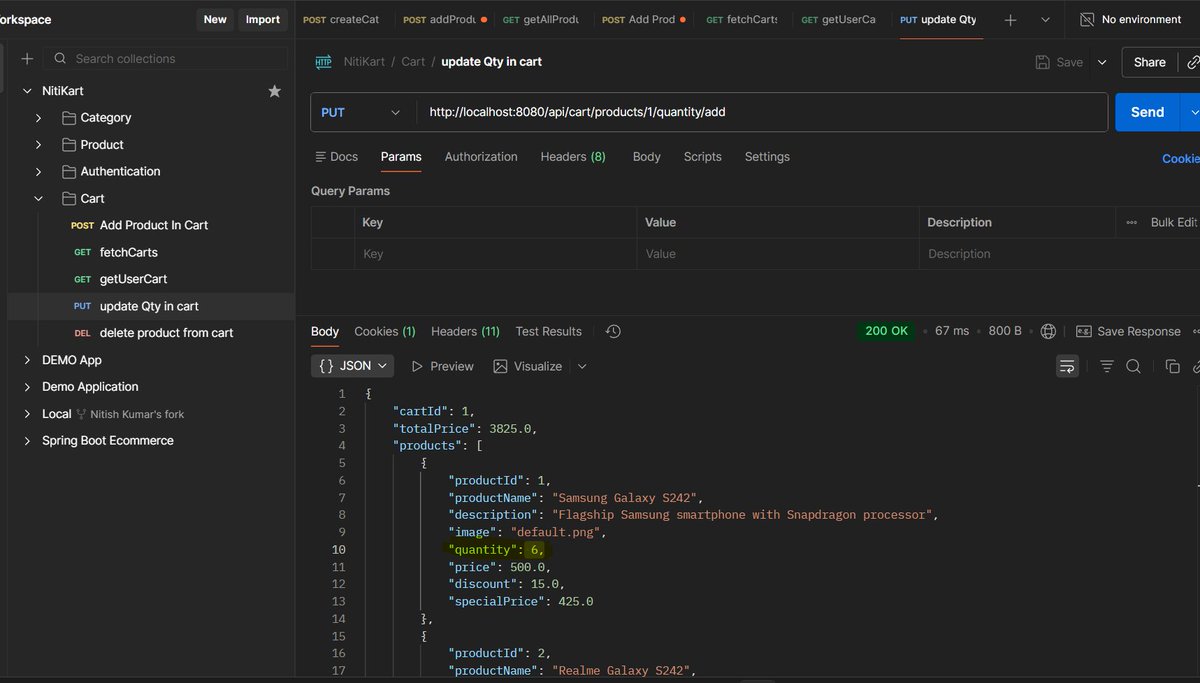The width and height of the screenshot is (1200, 683).
Task: Click the New button
Action: pos(215,19)
